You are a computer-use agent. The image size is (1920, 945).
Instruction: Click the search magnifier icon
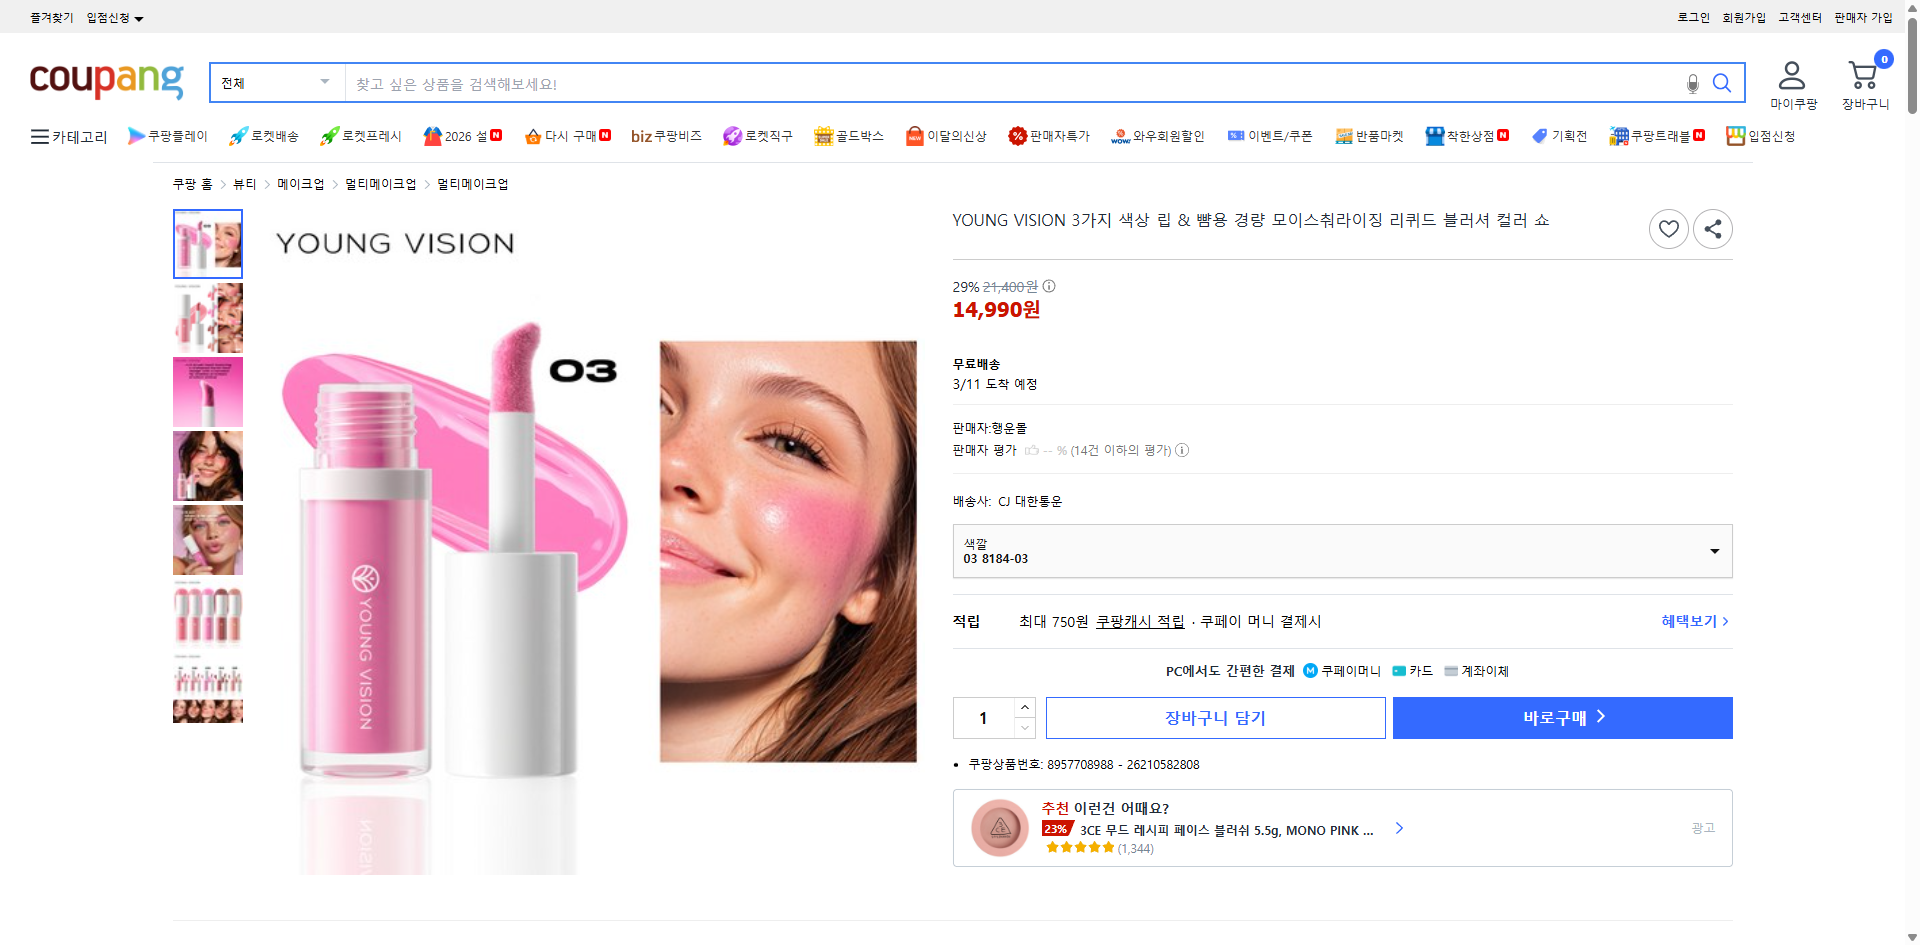pos(1722,83)
